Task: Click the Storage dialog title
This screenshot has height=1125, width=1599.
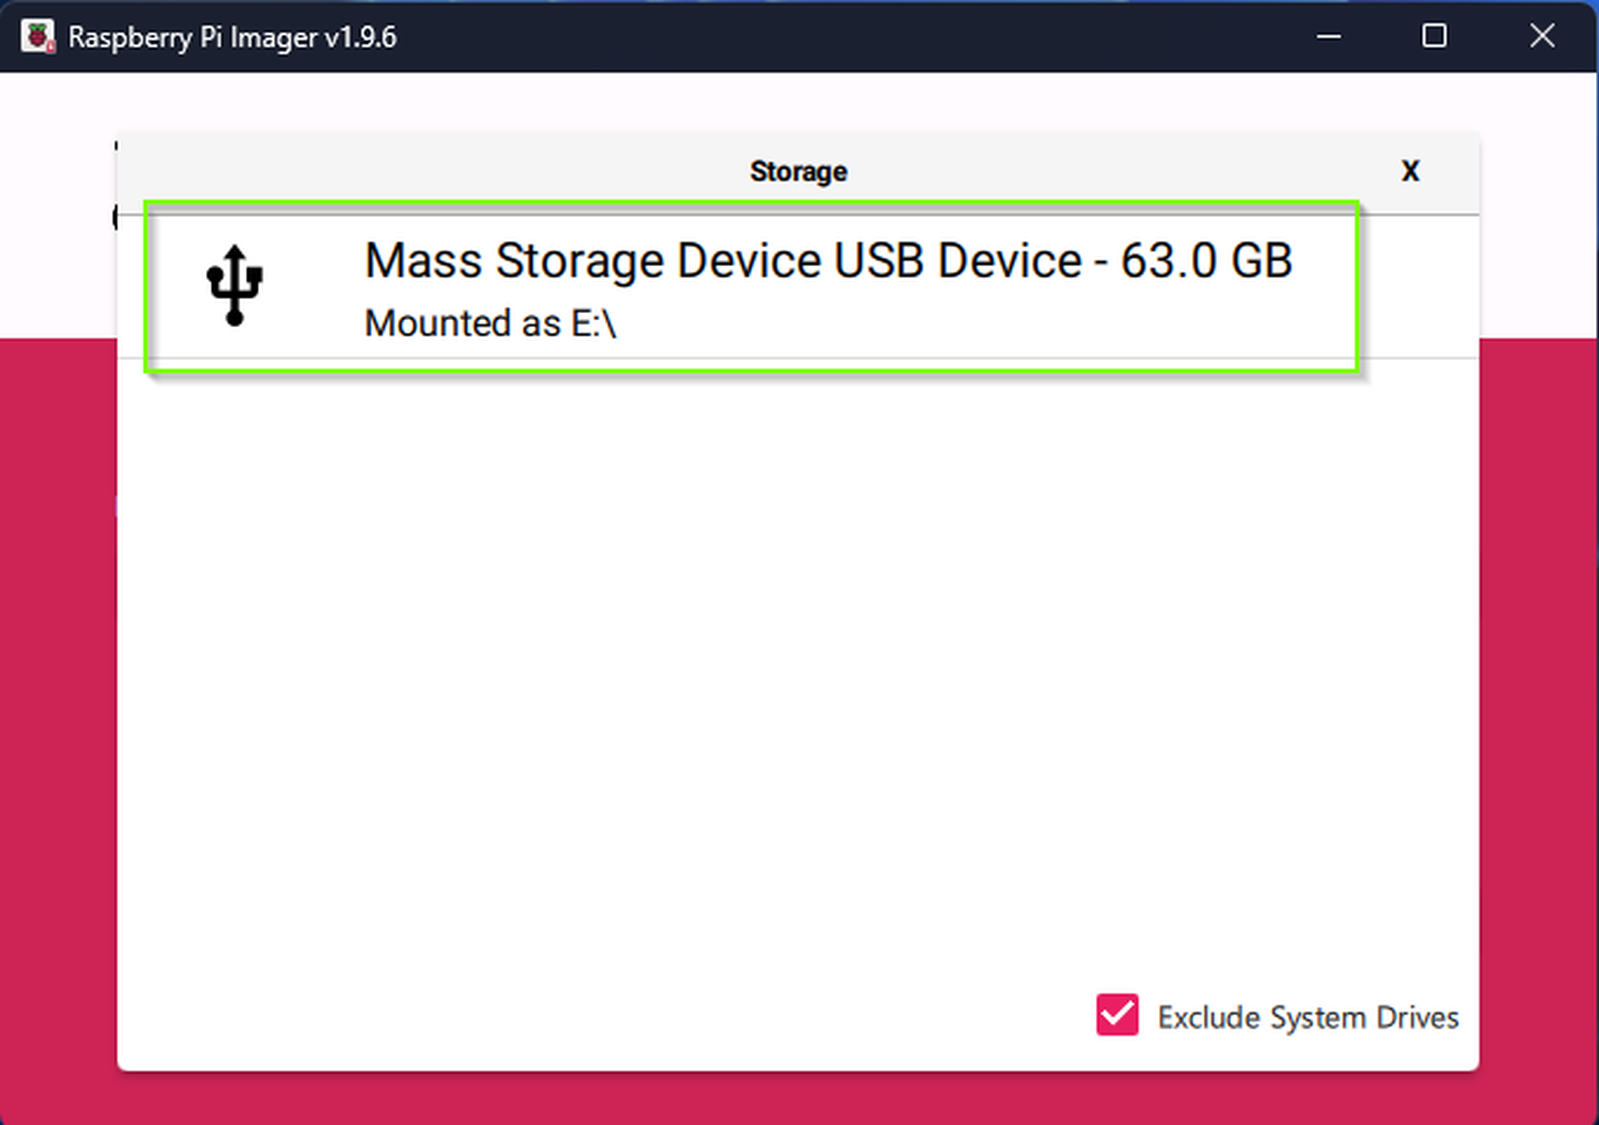Action: pyautogui.click(x=798, y=171)
